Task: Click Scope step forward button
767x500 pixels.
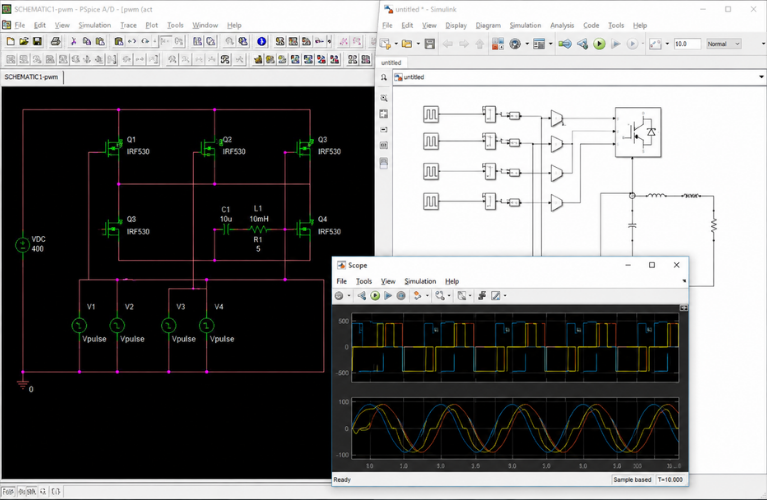Action: (388, 295)
